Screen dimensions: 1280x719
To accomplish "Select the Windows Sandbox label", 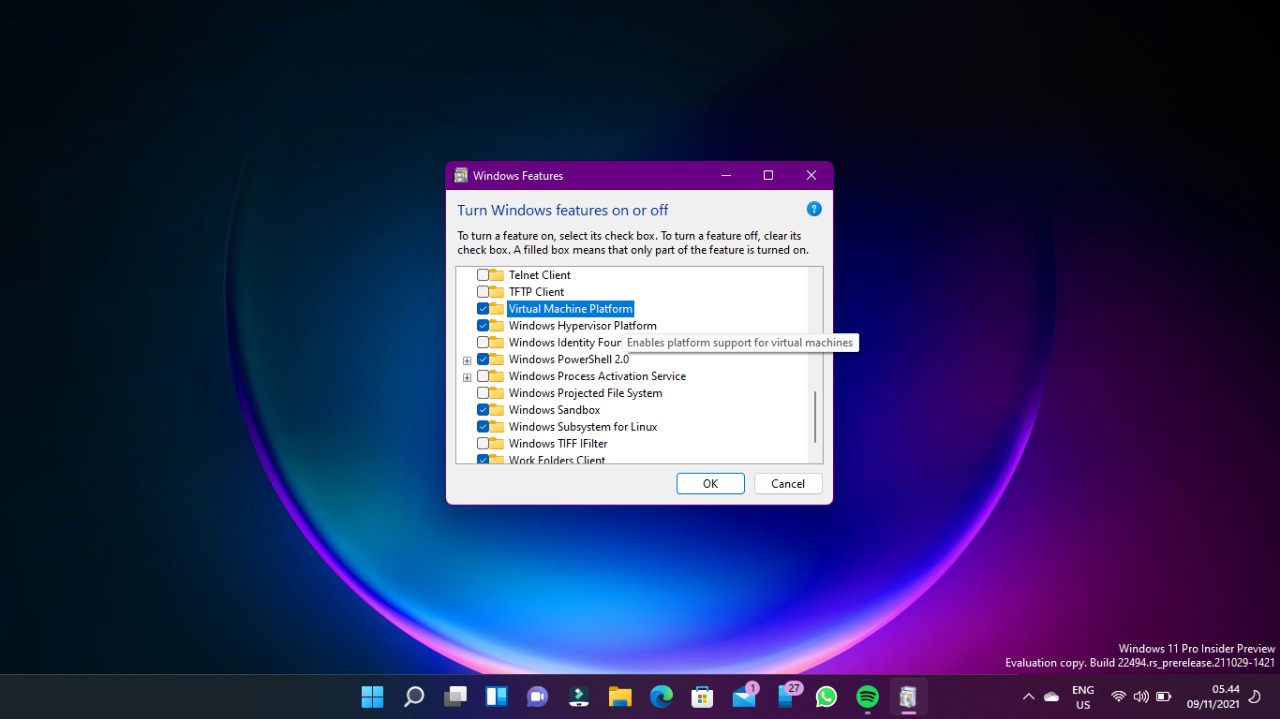I will [x=554, y=410].
